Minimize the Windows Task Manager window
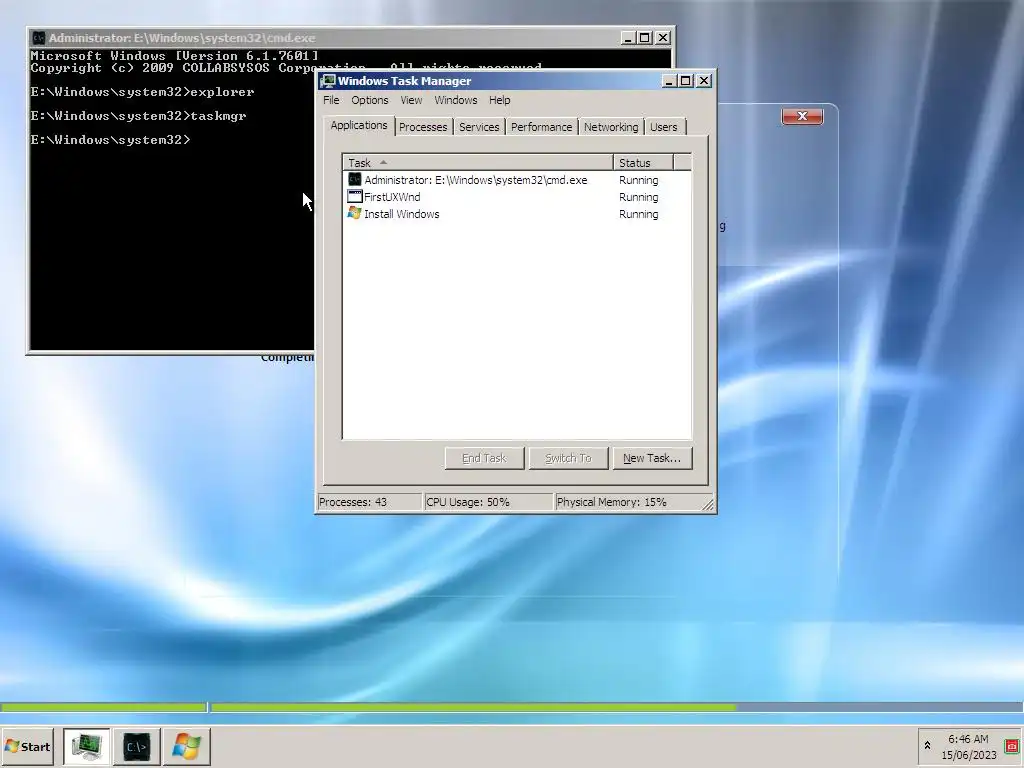 669,81
